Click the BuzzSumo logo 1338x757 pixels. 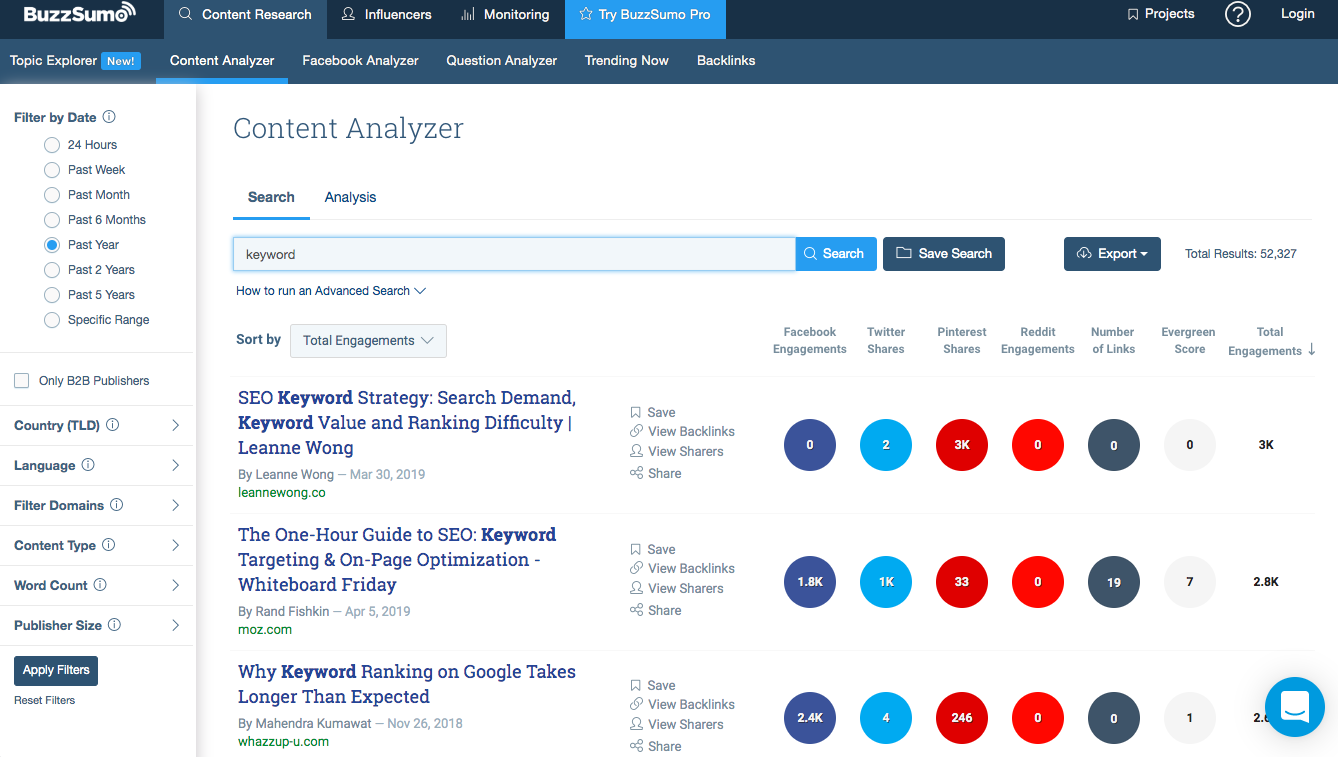(79, 14)
